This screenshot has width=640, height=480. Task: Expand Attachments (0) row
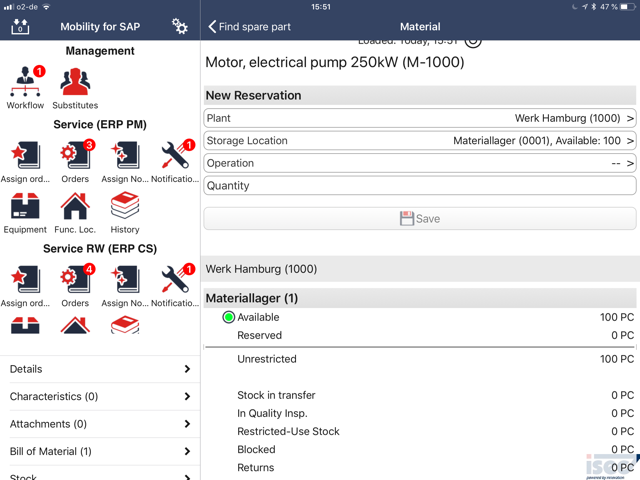[x=100, y=424]
